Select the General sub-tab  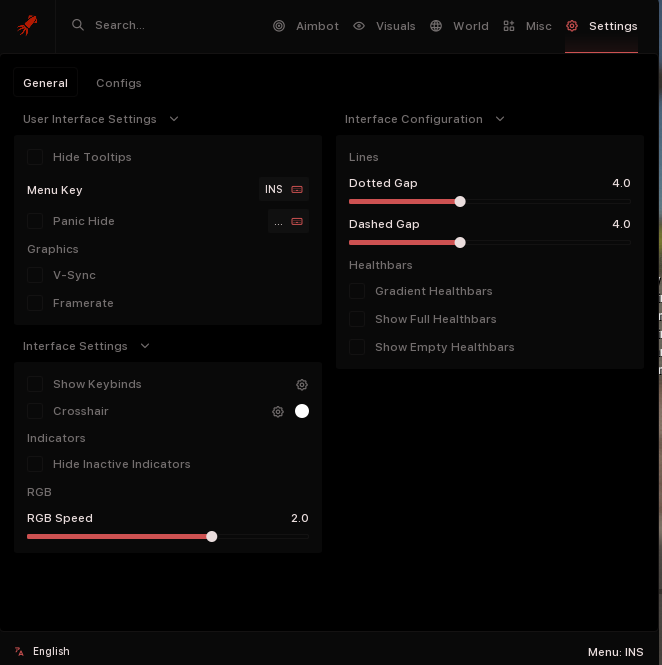[x=45, y=83]
